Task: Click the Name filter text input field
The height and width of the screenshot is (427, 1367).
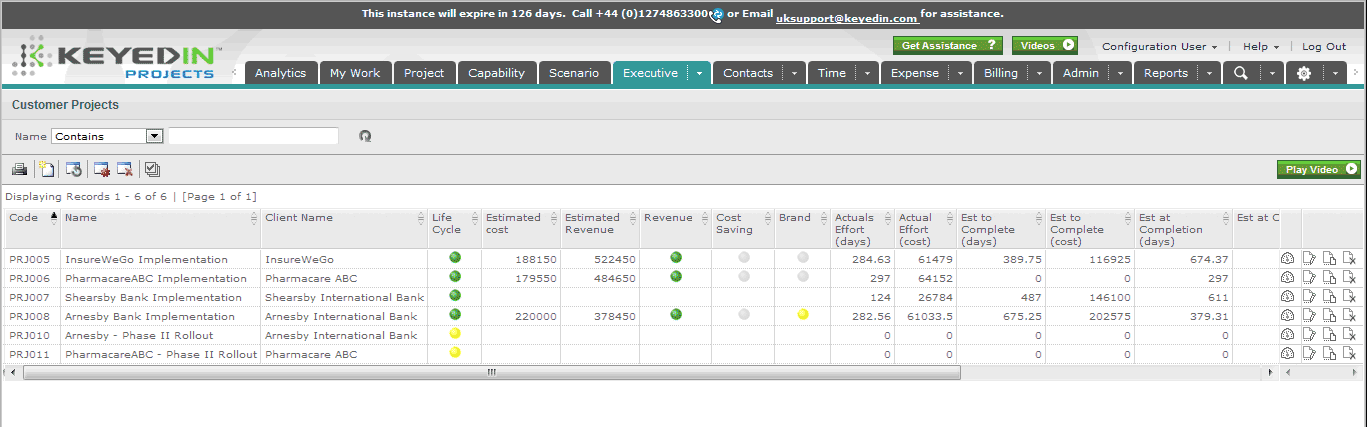Action: (x=253, y=136)
